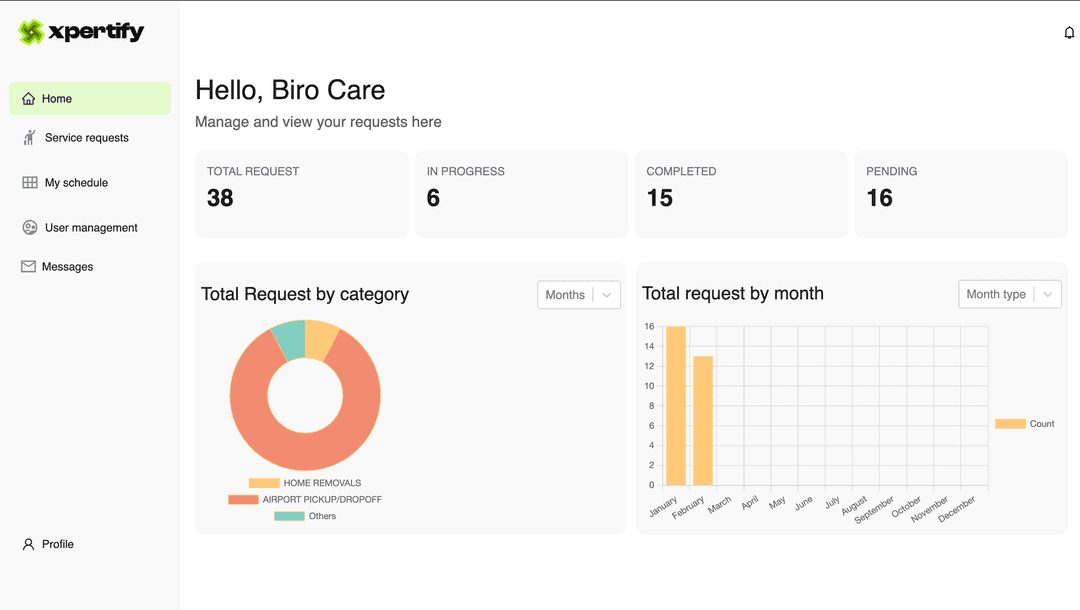1080x610 pixels.
Task: Open the Total Request summary card
Action: point(301,194)
